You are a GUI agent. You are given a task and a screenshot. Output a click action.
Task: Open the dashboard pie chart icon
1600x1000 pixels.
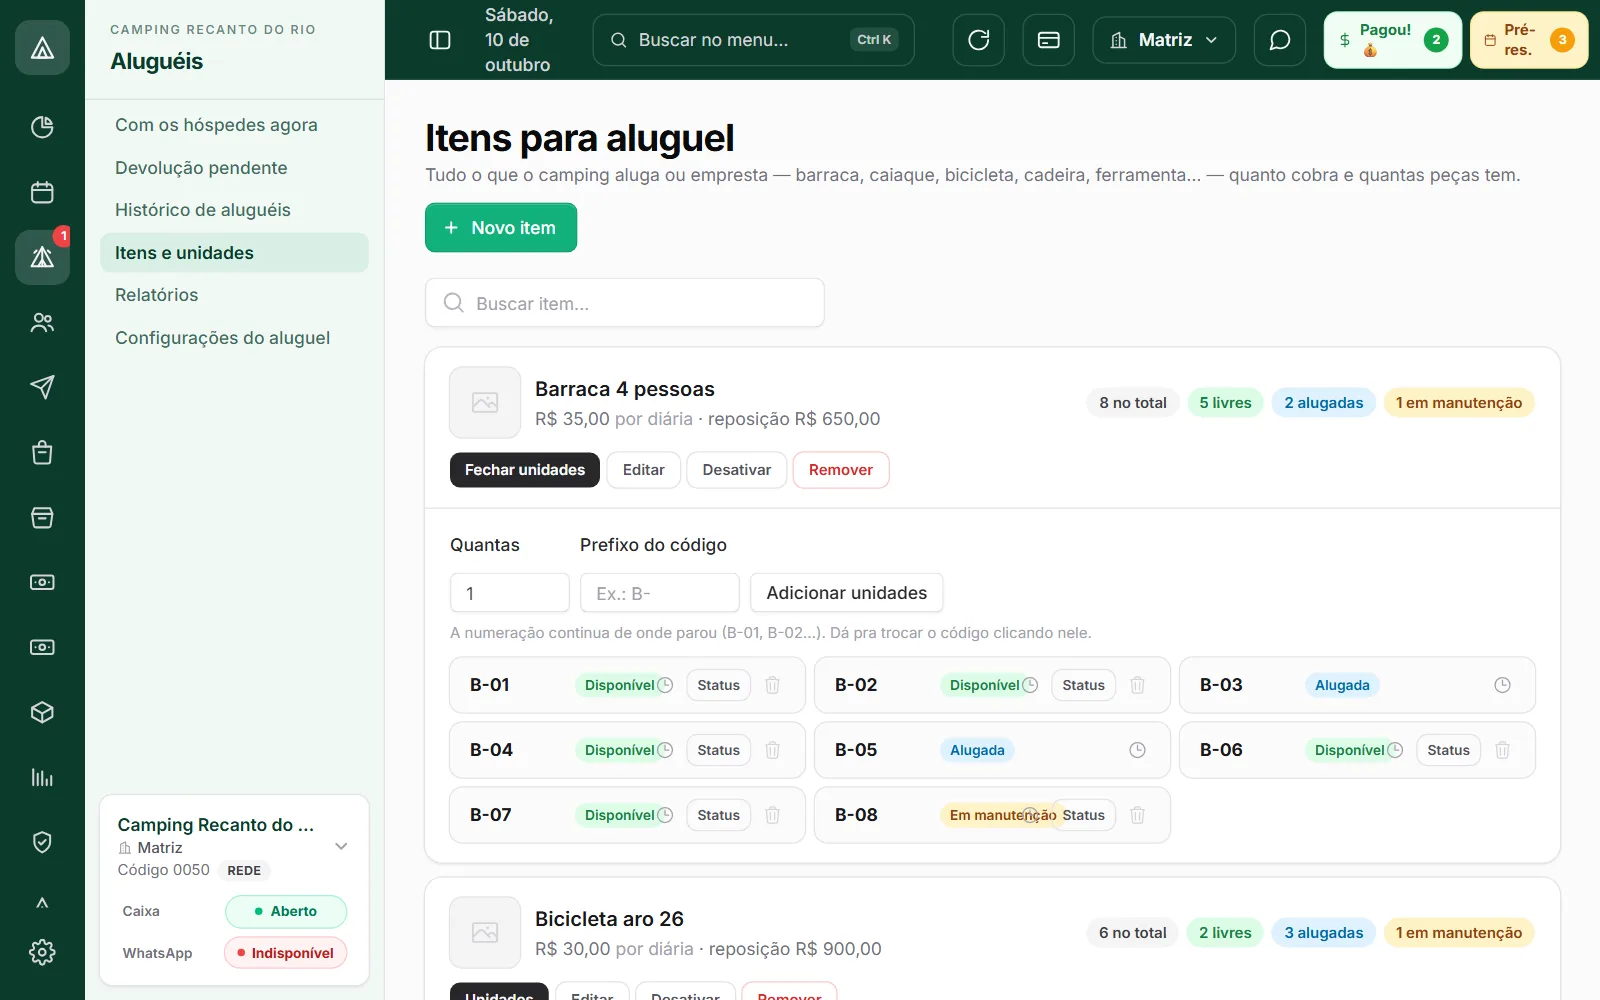coord(42,127)
